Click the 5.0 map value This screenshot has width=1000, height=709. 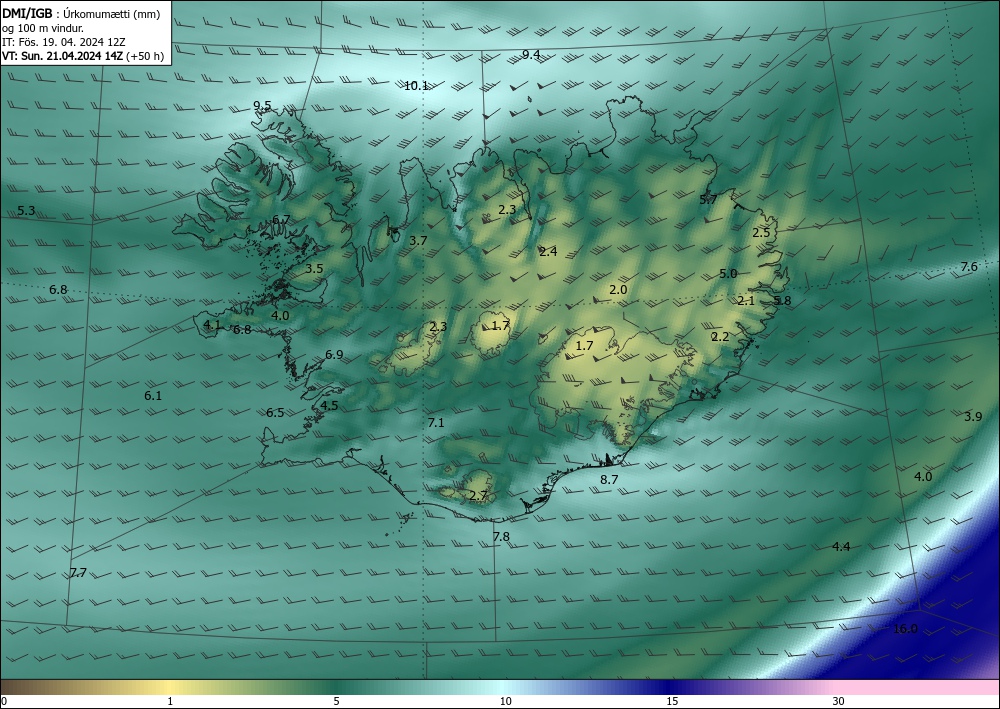click(x=728, y=274)
